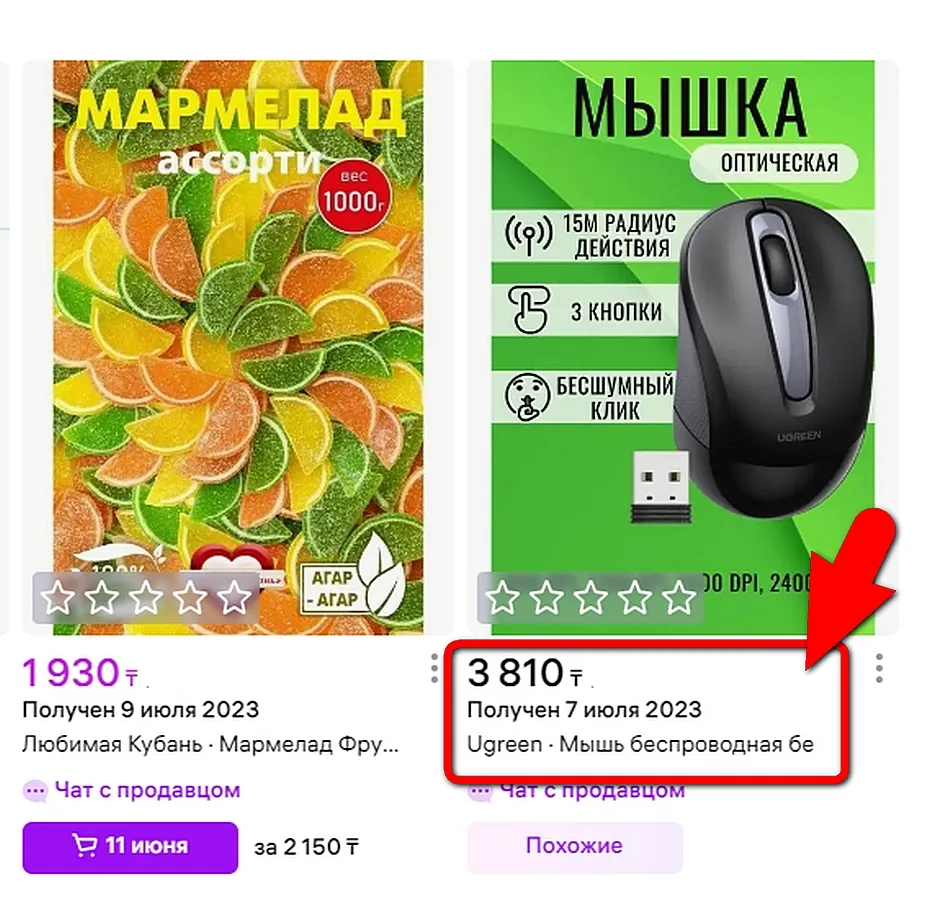Select the second star for the mouse
Screen dimensions: 938x900
546,598
